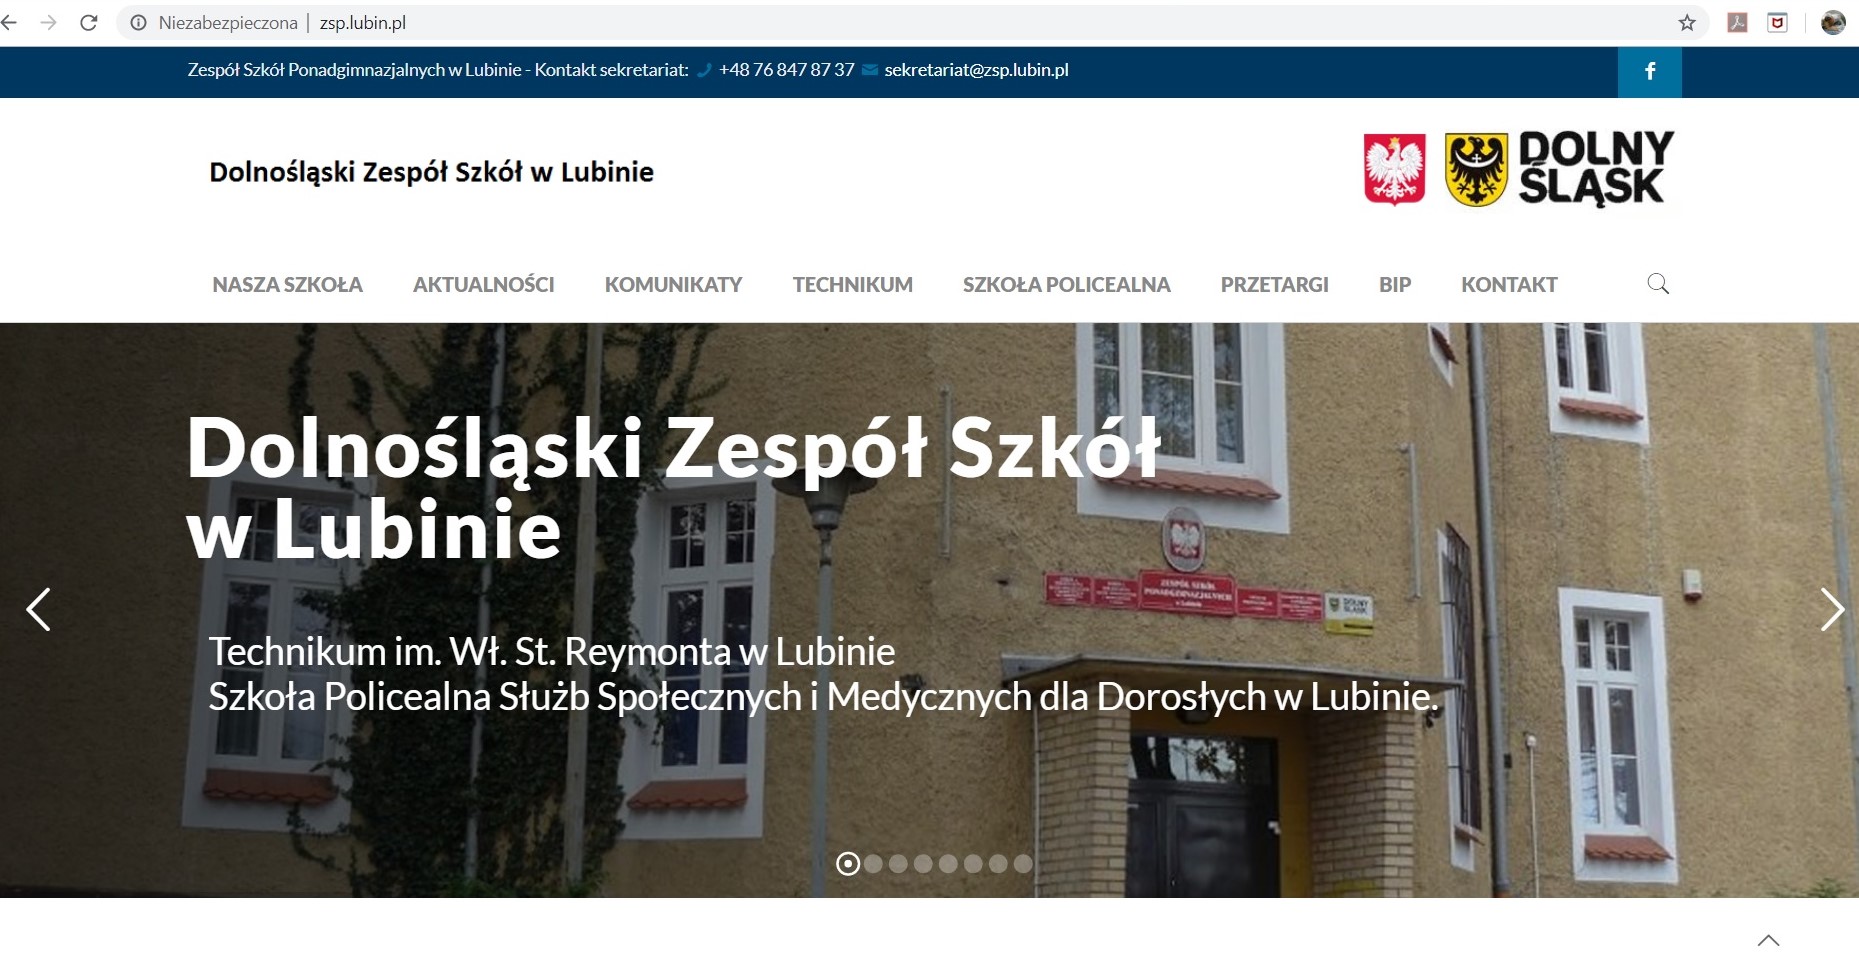Screen dimensions: 1859x967
Task: Open the browser extension icon near the address bar
Action: tap(1779, 21)
